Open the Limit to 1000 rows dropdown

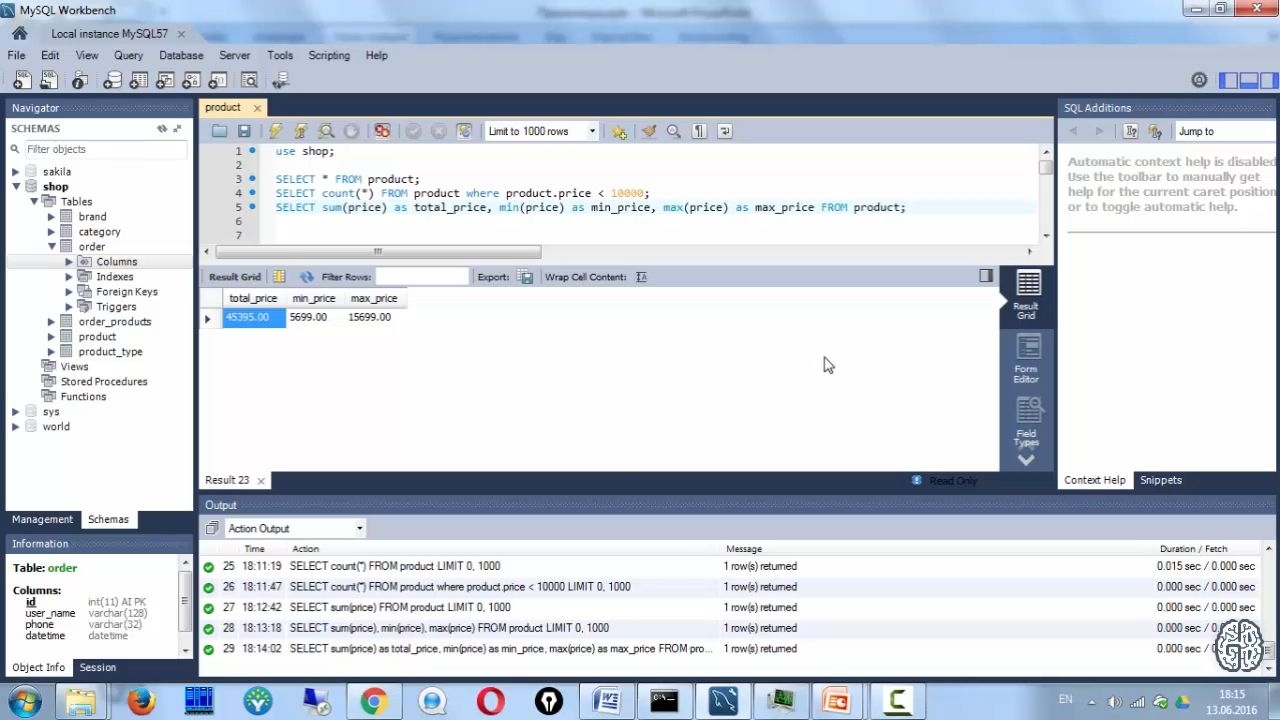coord(541,131)
